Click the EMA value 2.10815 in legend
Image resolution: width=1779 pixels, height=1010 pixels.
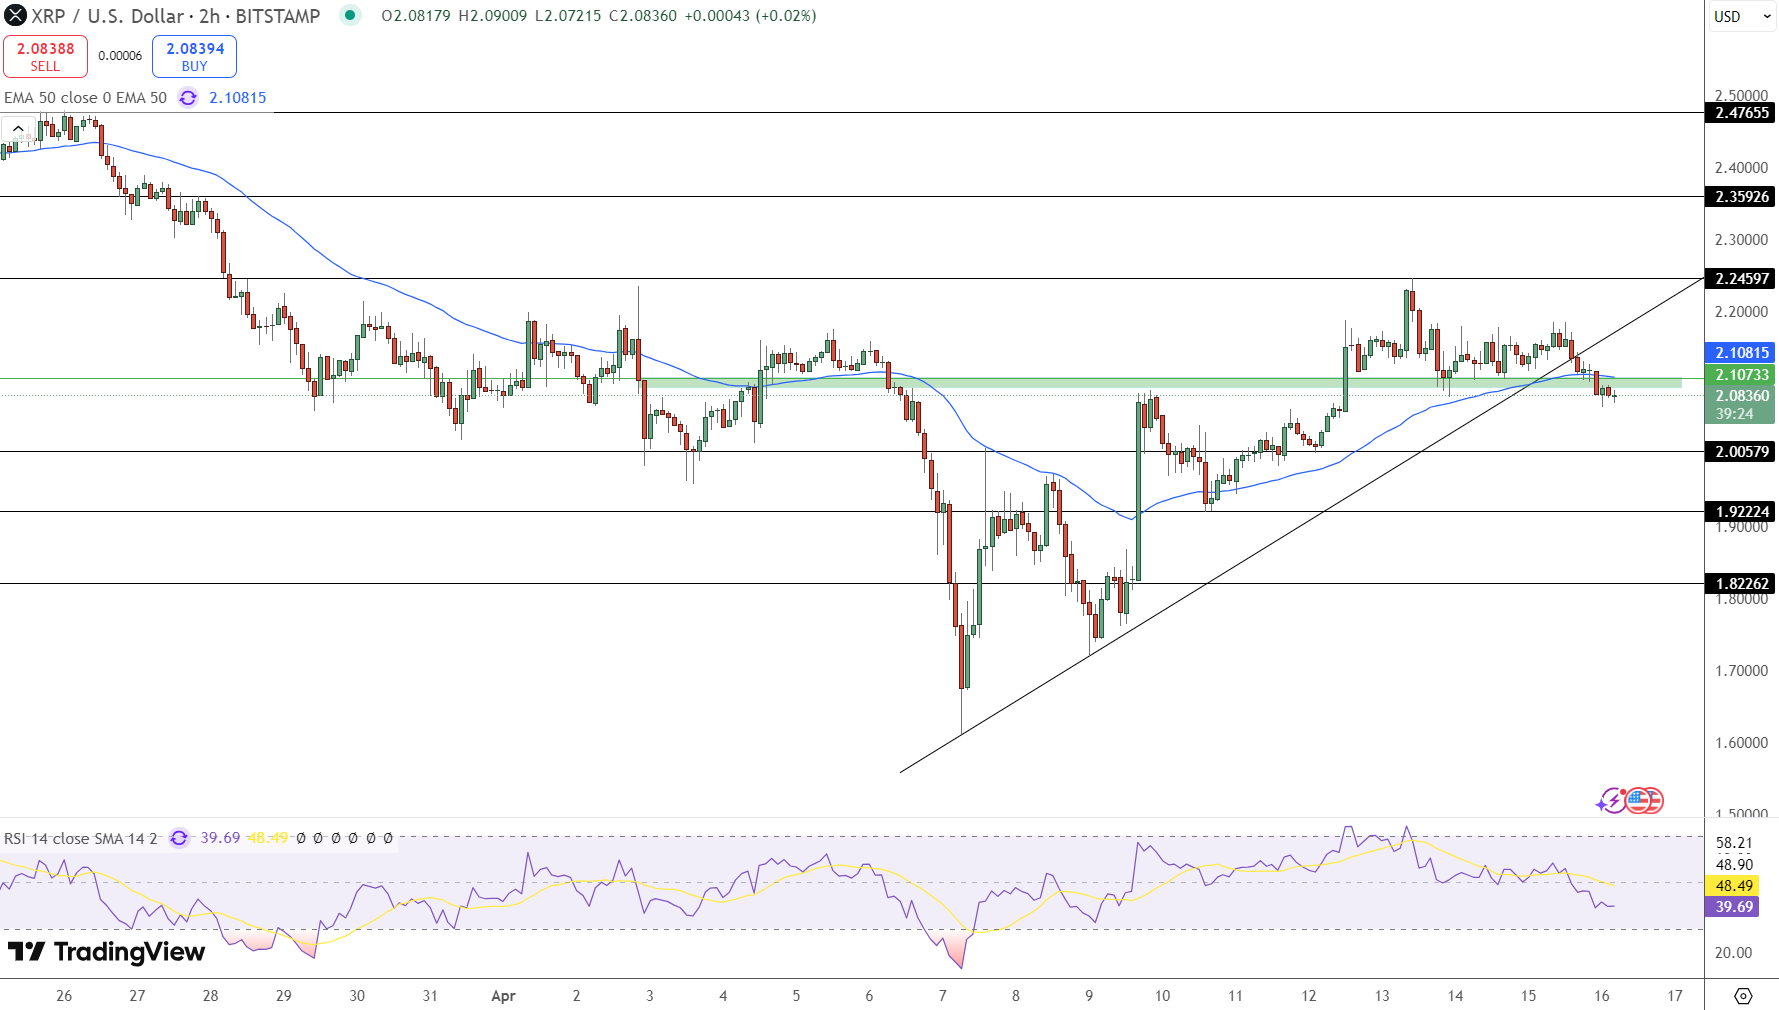point(238,98)
